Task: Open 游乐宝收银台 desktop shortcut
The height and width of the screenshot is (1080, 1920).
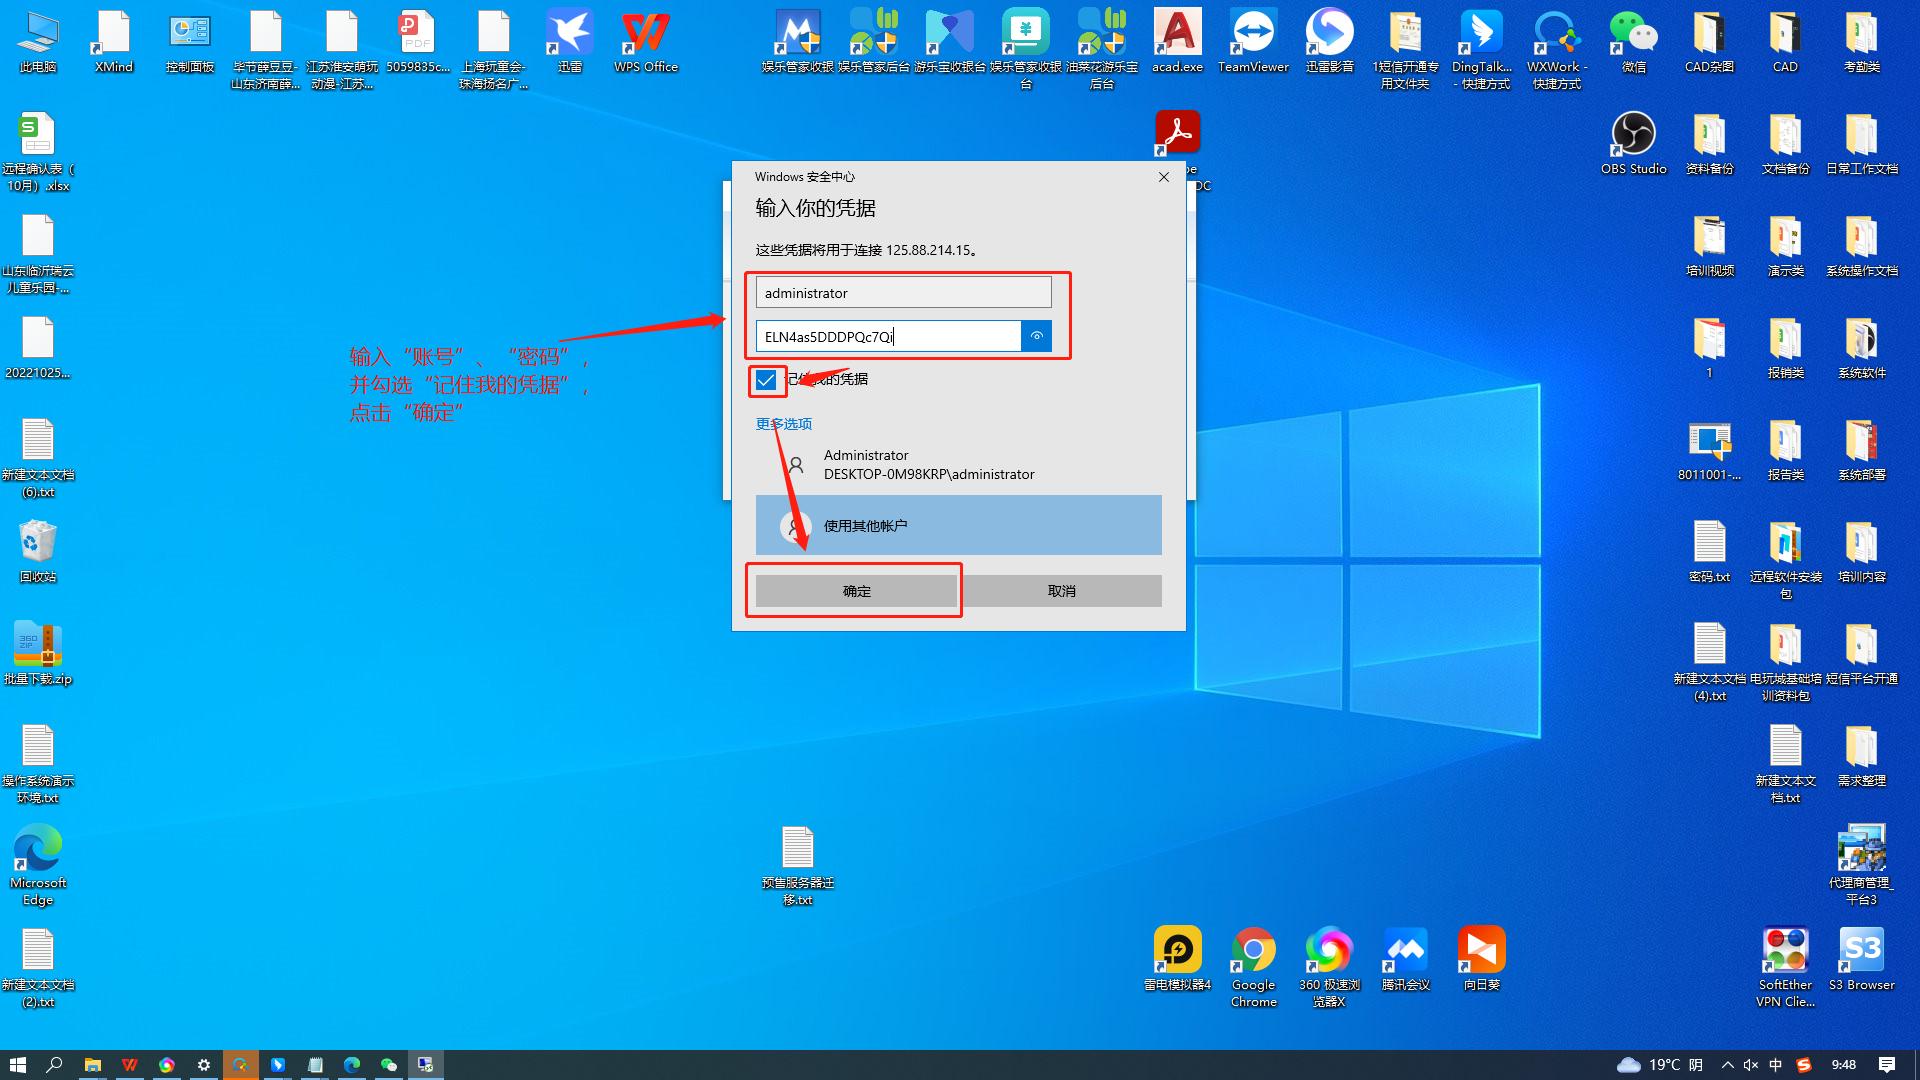Action: [x=950, y=42]
